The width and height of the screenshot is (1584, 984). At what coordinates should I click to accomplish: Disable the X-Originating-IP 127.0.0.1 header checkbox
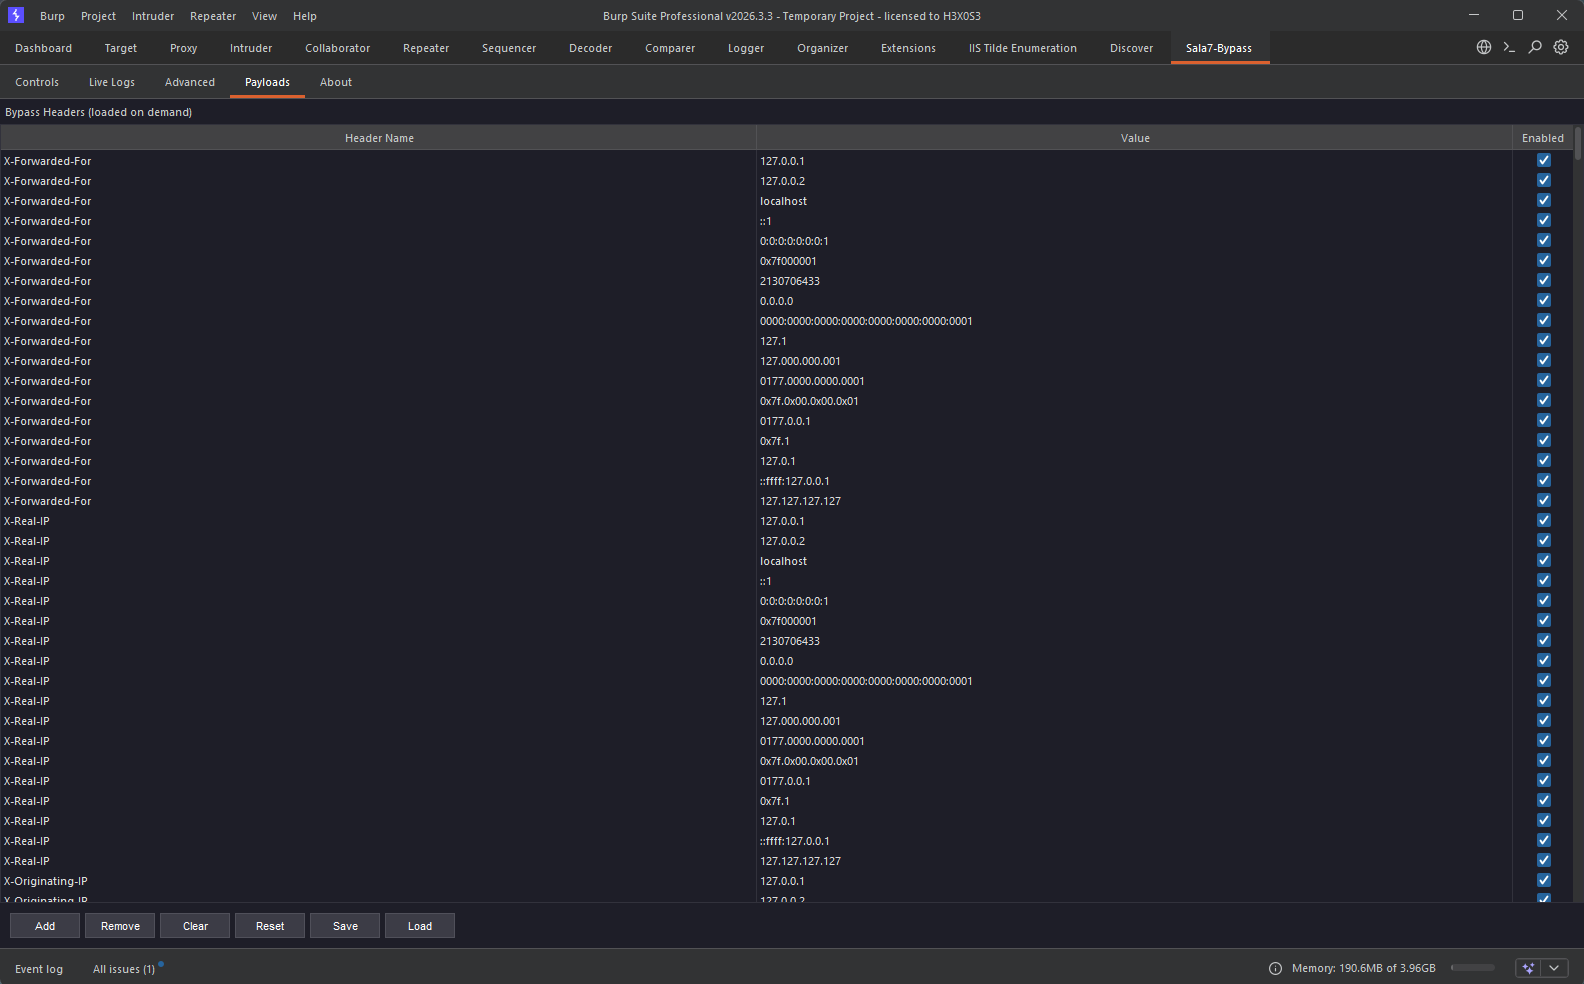coord(1544,880)
